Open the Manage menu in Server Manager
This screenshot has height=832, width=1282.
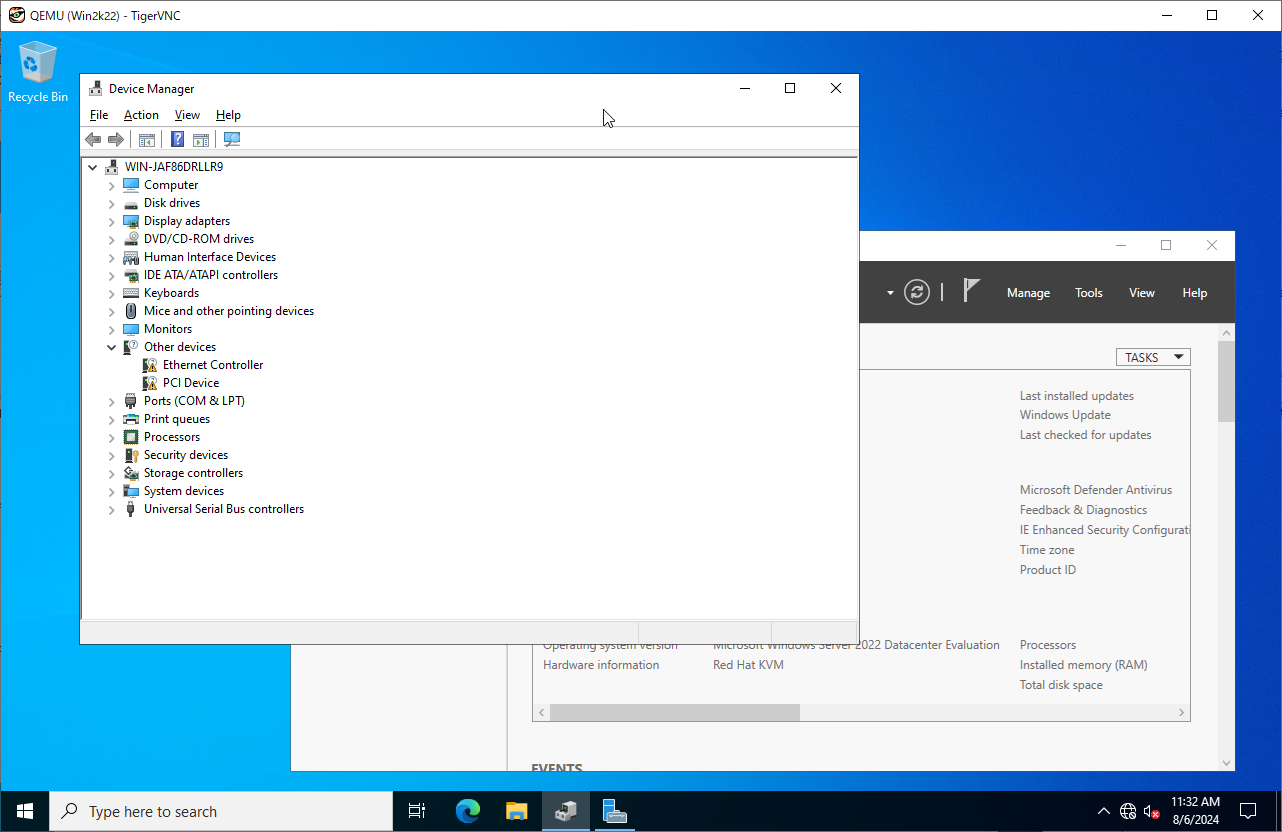1028,293
